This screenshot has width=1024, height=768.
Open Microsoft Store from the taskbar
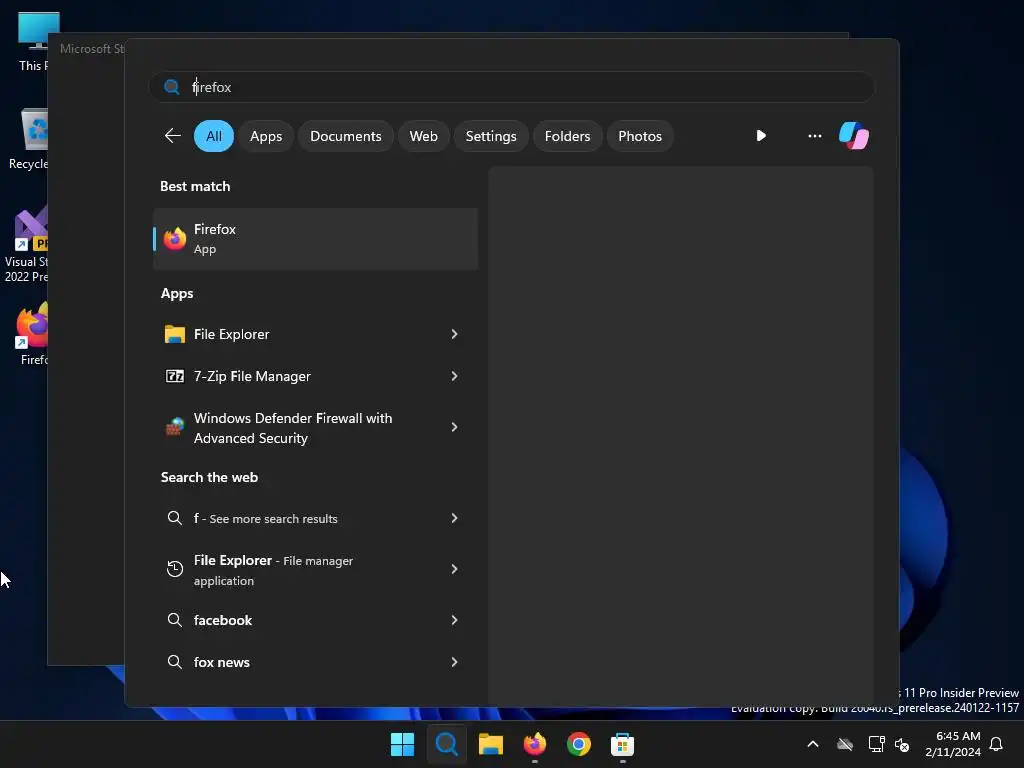(622, 744)
